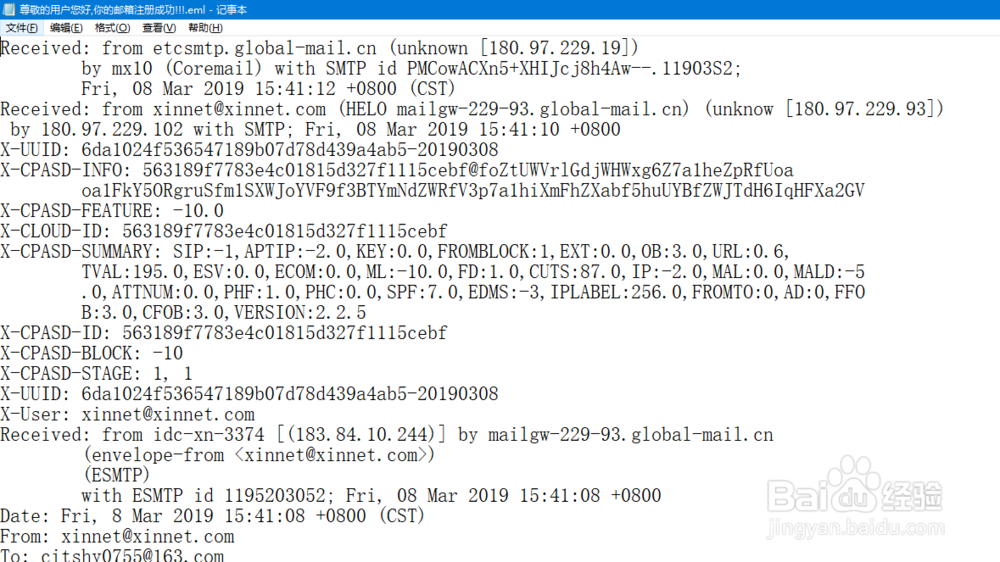Click the envelope-from <xinnet@xinnet.com> text
Screen dimensions: 1000x562
pyautogui.click(x=259, y=455)
